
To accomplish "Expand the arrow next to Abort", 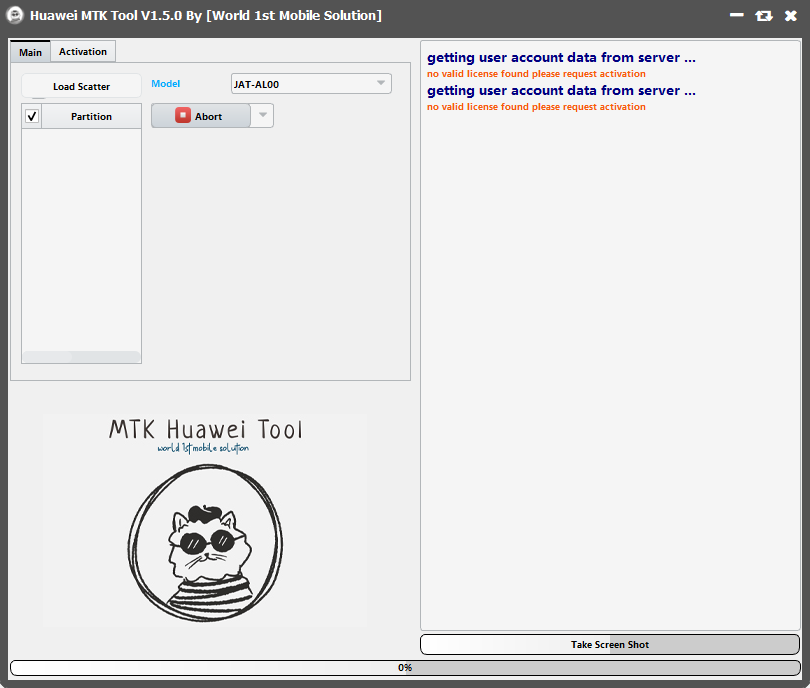I will point(262,115).
